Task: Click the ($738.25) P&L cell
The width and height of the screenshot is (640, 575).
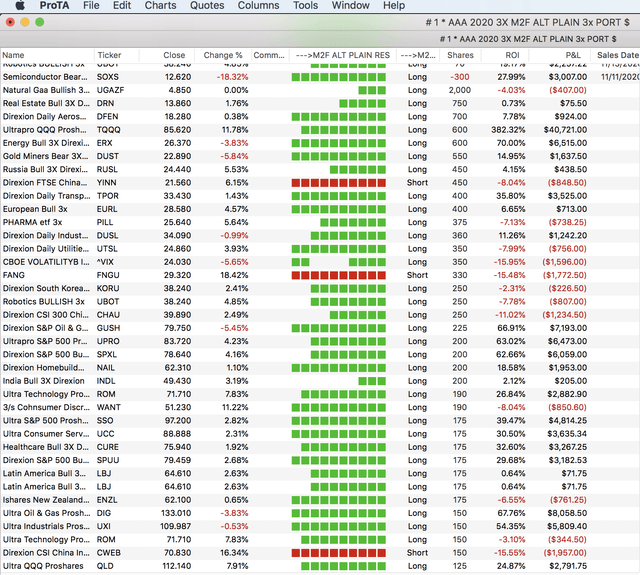Action: 567,222
